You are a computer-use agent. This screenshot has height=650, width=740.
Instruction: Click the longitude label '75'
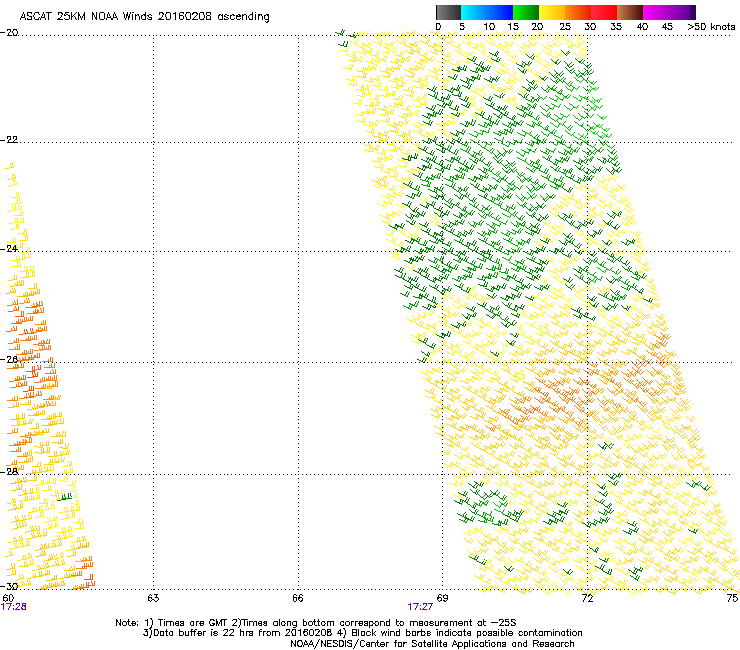[x=732, y=598]
